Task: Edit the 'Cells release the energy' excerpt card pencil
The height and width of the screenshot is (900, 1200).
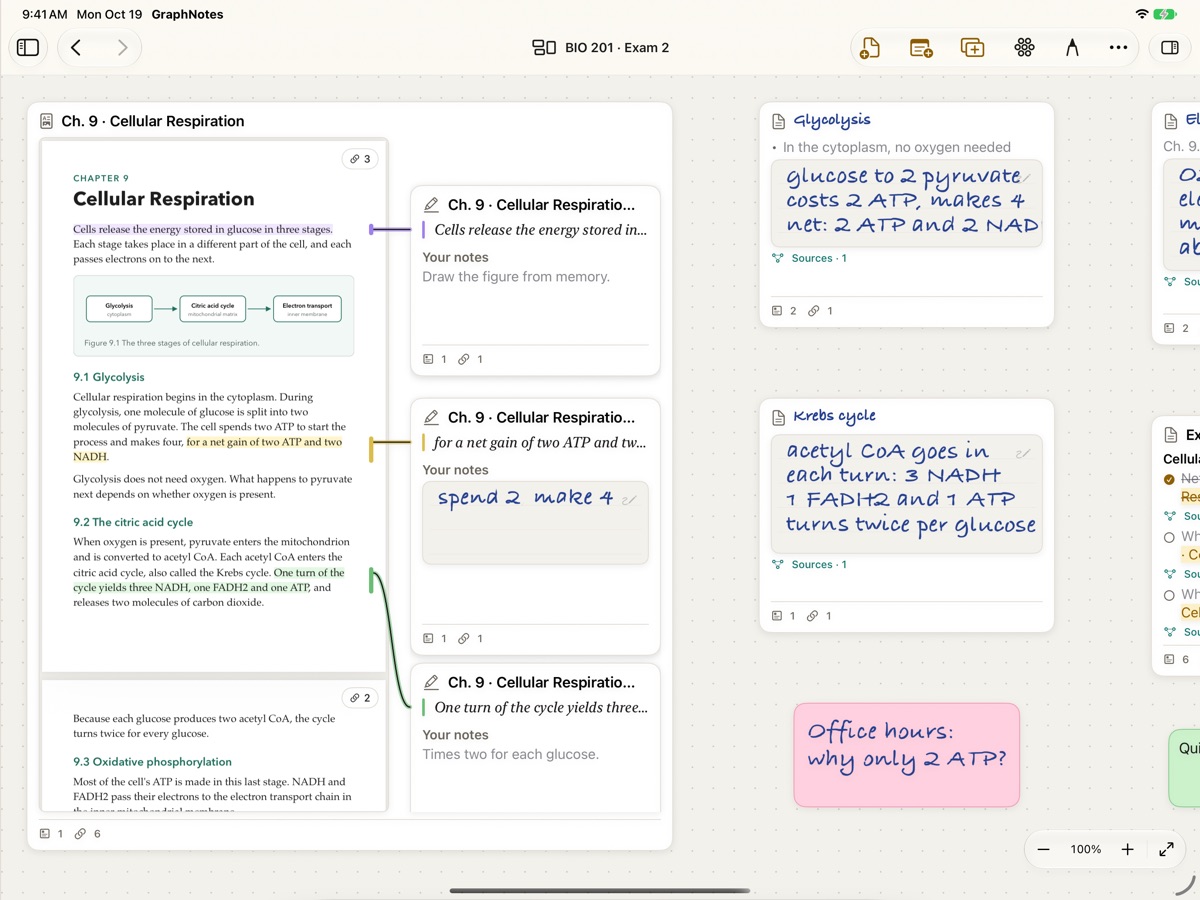Action: click(x=431, y=205)
